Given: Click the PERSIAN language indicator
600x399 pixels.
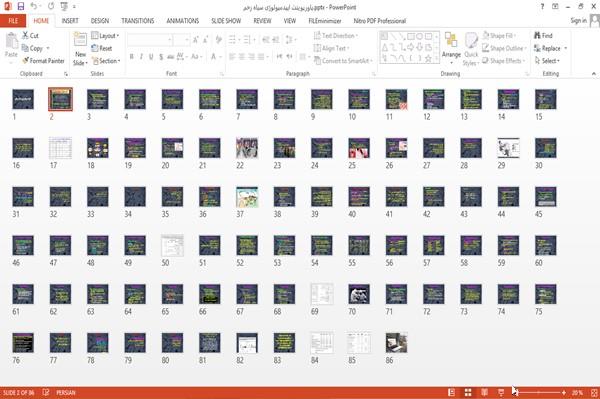Looking at the screenshot, I should tap(66, 392).
